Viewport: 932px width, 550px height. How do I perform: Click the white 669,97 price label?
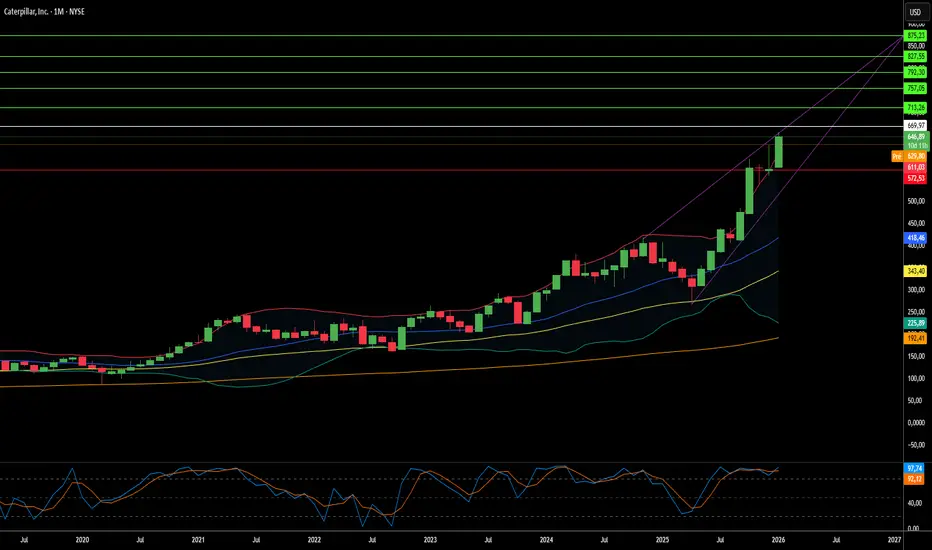click(915, 126)
